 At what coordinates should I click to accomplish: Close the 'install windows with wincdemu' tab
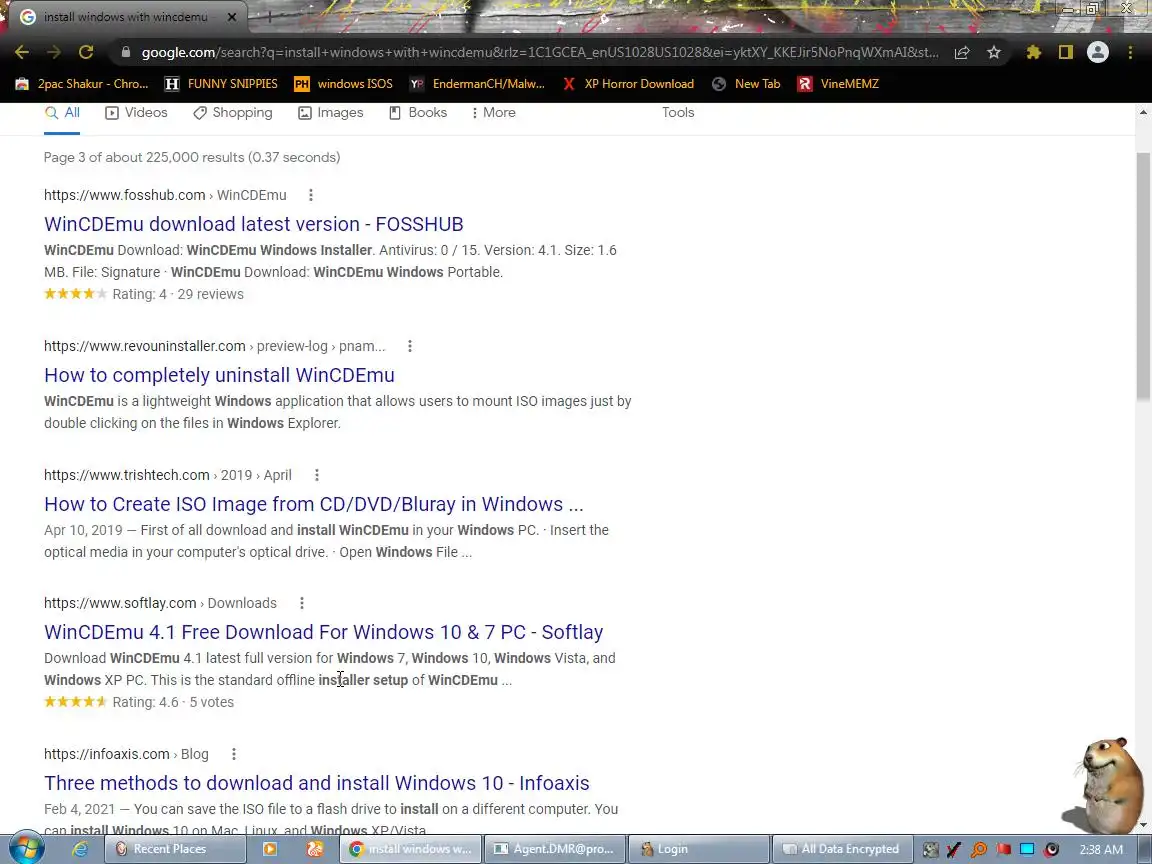click(231, 17)
